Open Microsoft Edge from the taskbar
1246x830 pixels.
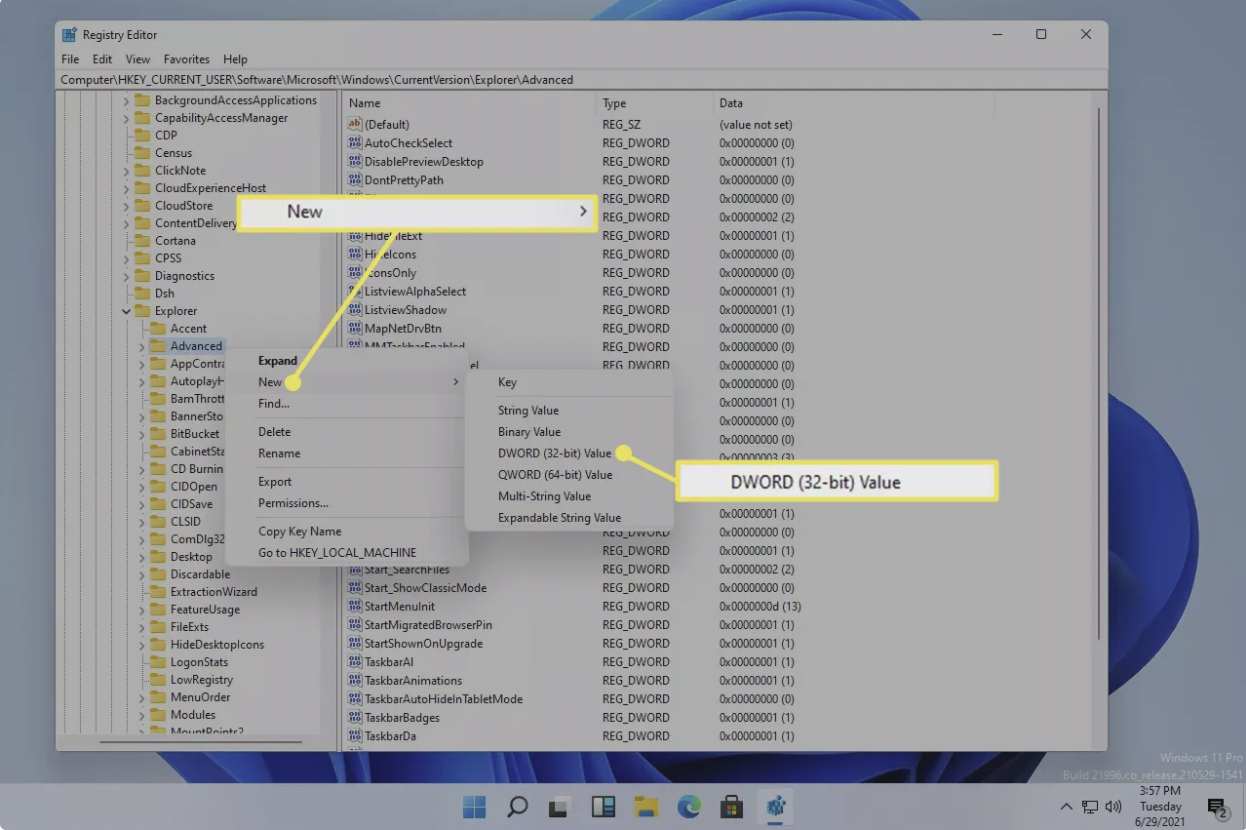pyautogui.click(x=689, y=806)
